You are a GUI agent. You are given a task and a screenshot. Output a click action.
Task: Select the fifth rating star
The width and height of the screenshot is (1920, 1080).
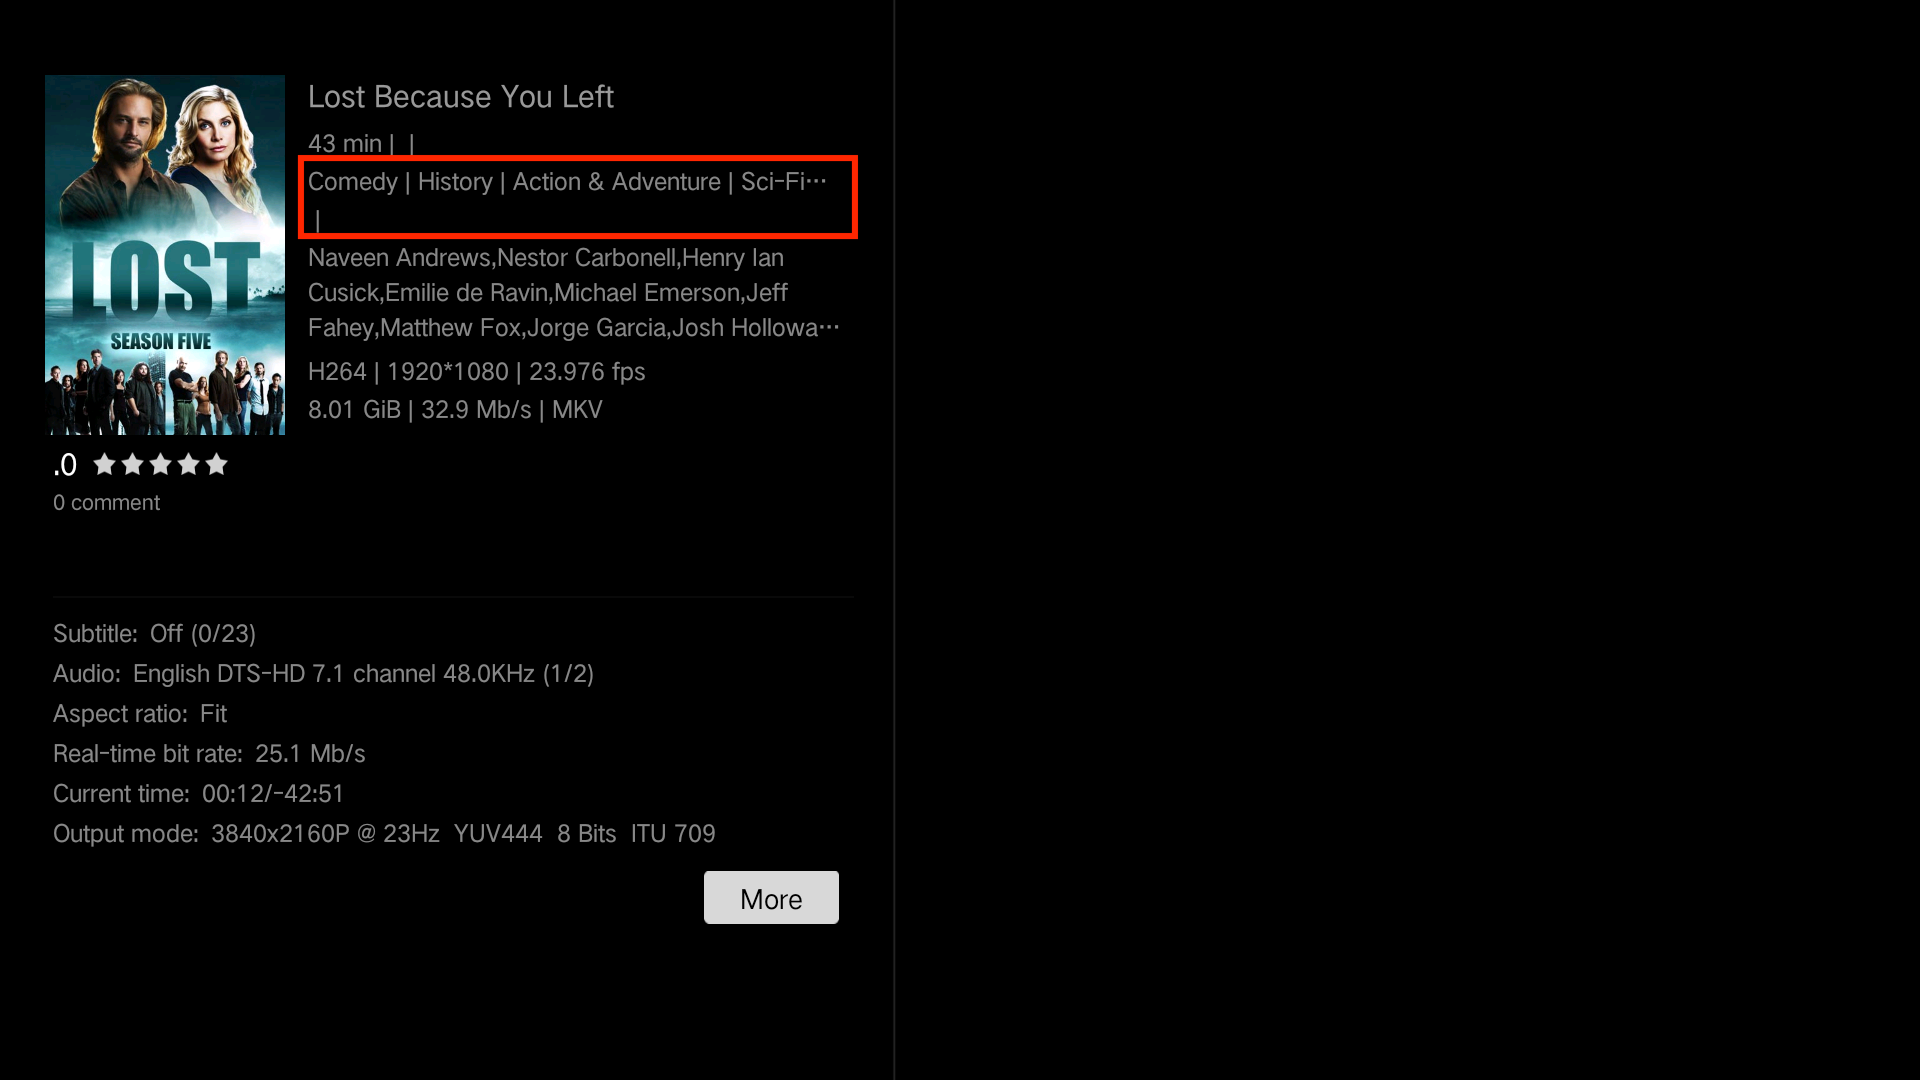pos(216,464)
